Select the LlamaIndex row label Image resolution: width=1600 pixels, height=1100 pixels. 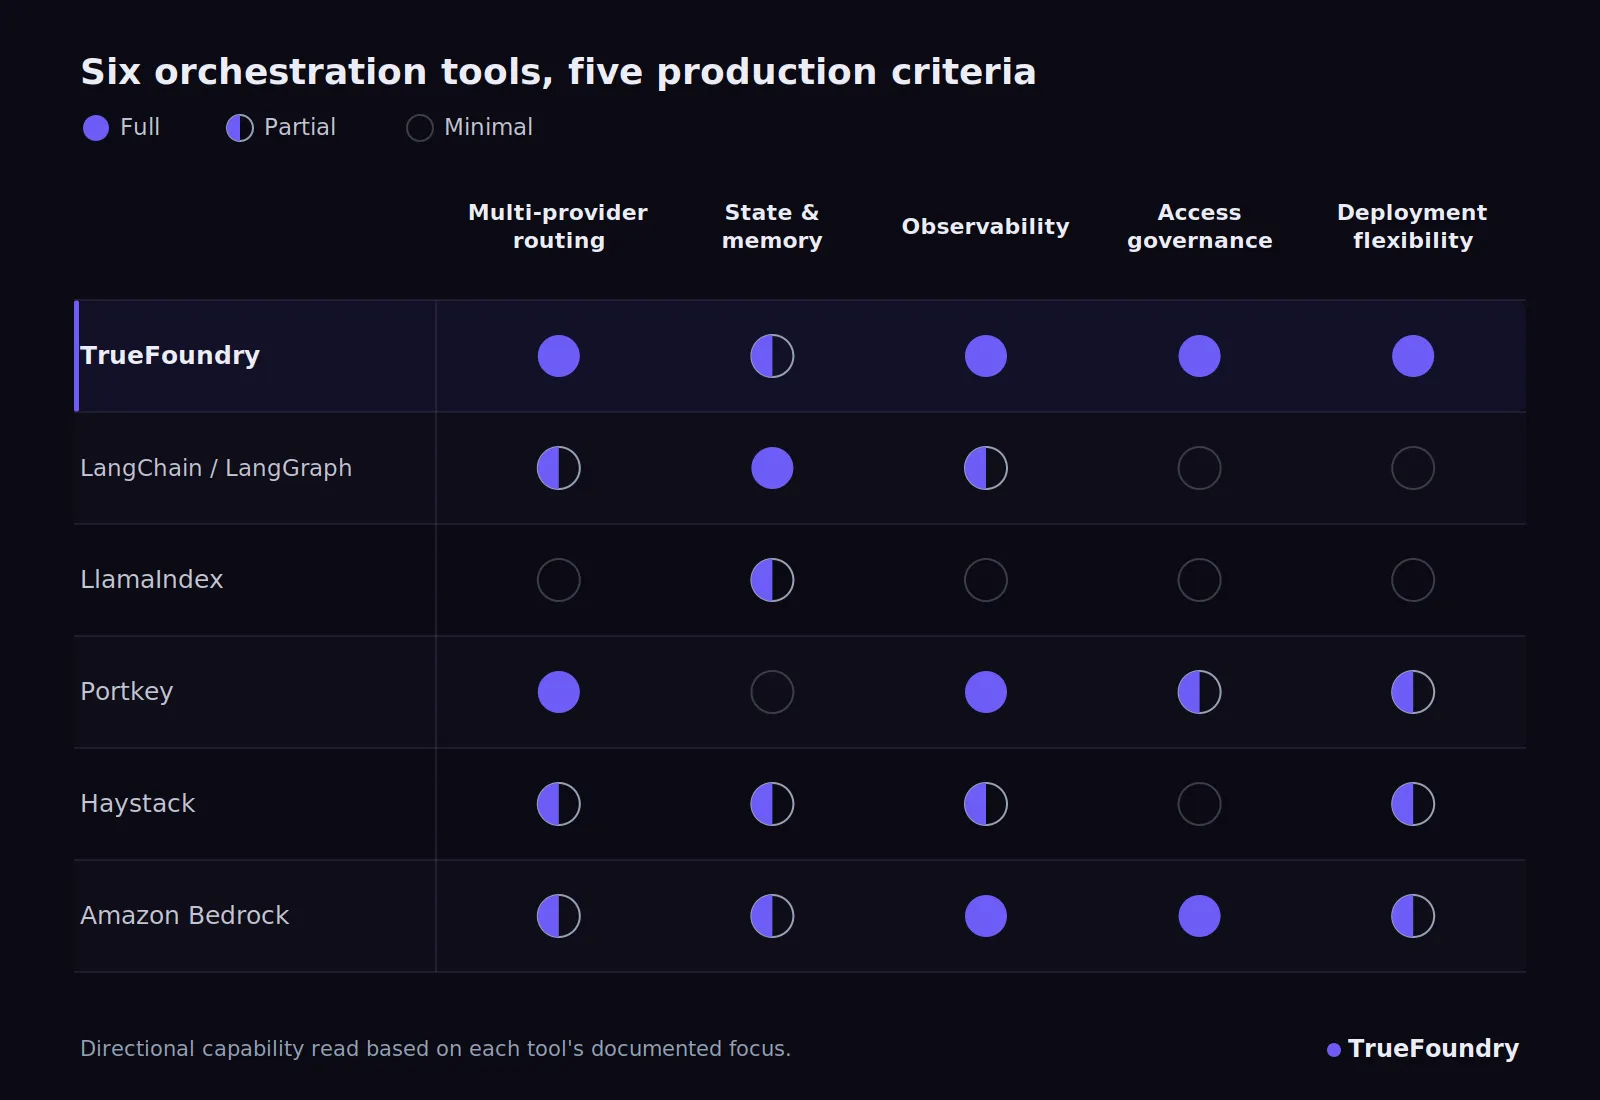click(152, 579)
